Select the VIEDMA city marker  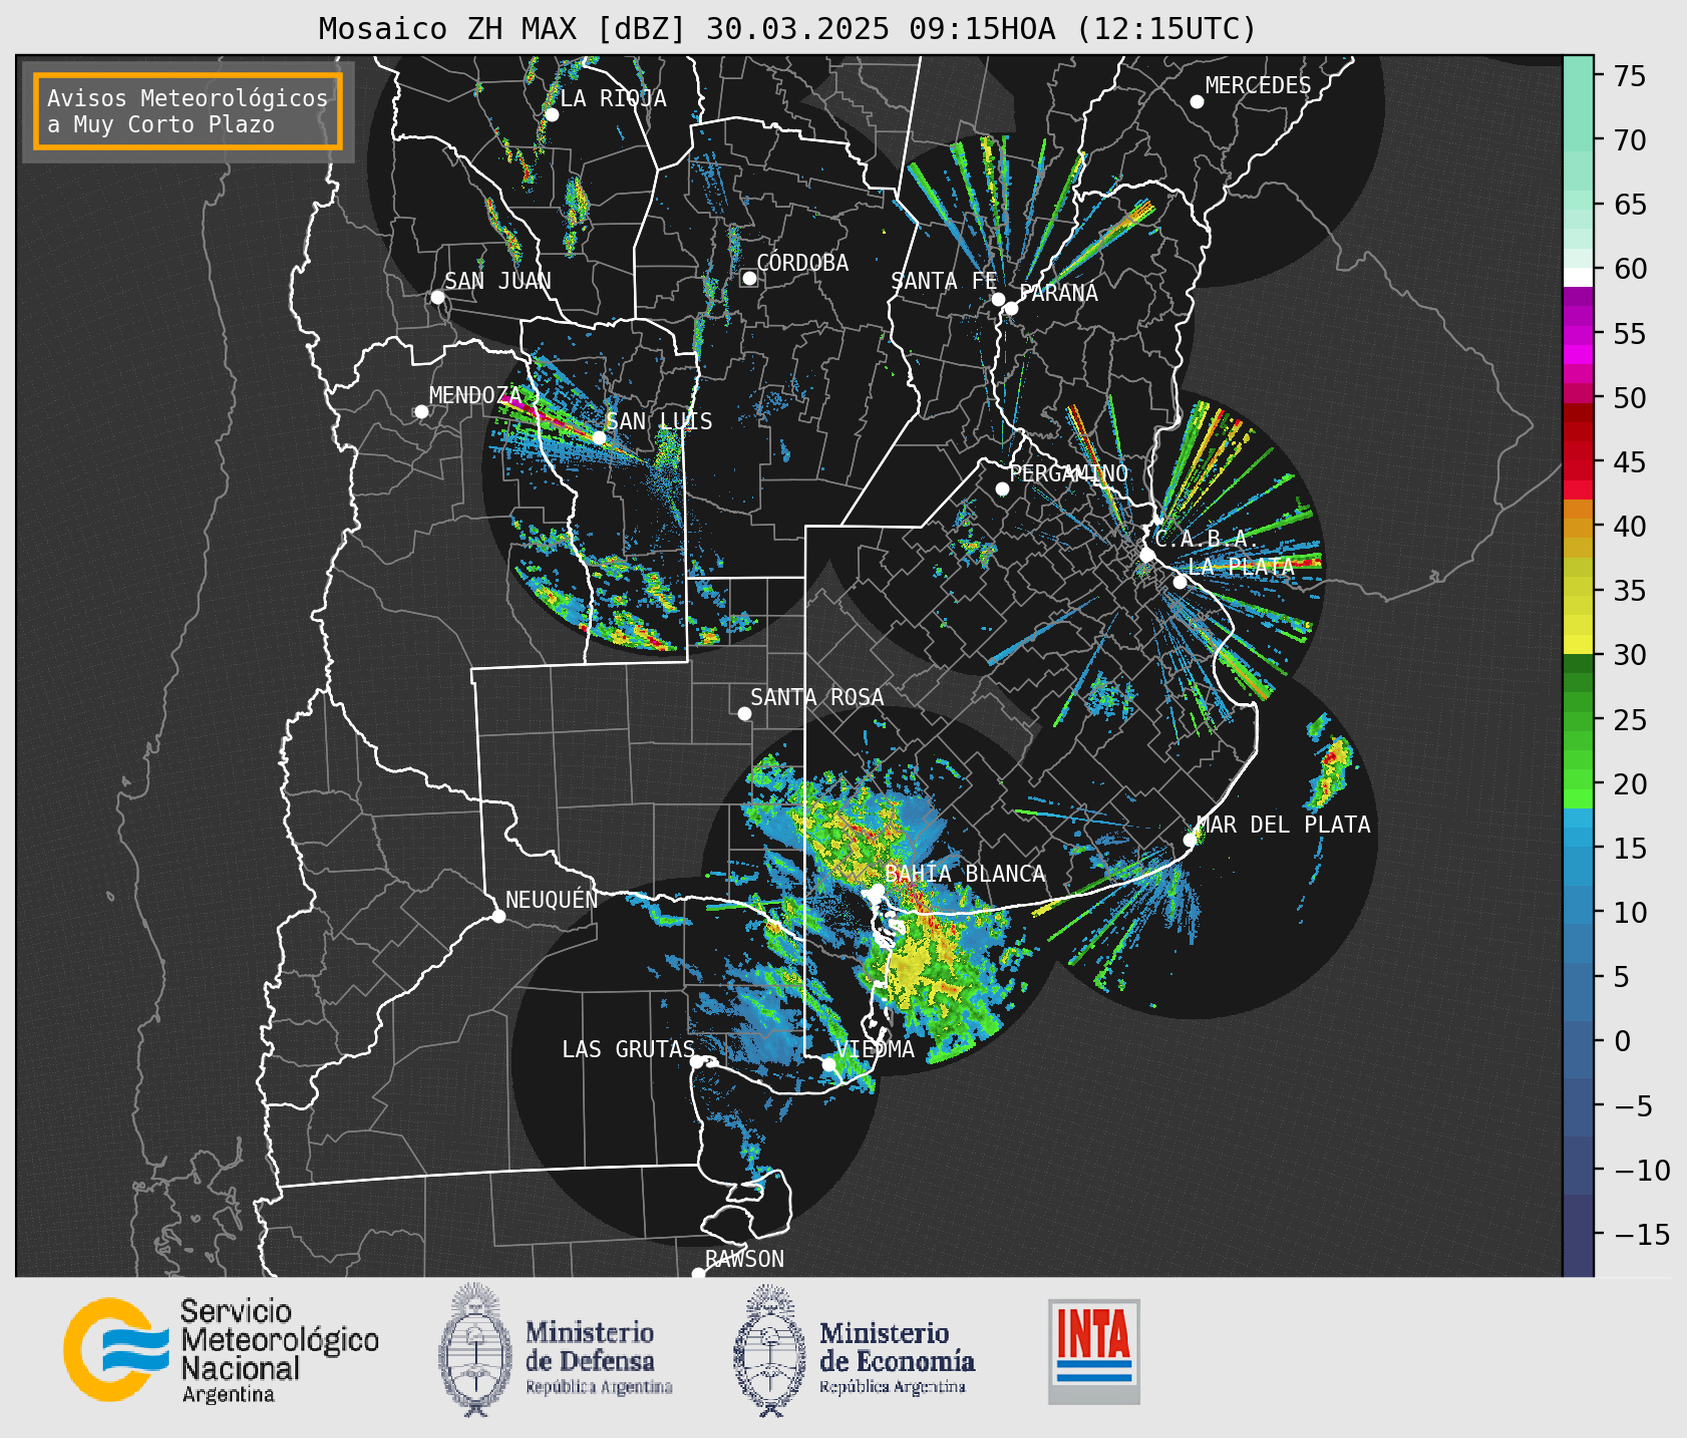click(829, 1064)
